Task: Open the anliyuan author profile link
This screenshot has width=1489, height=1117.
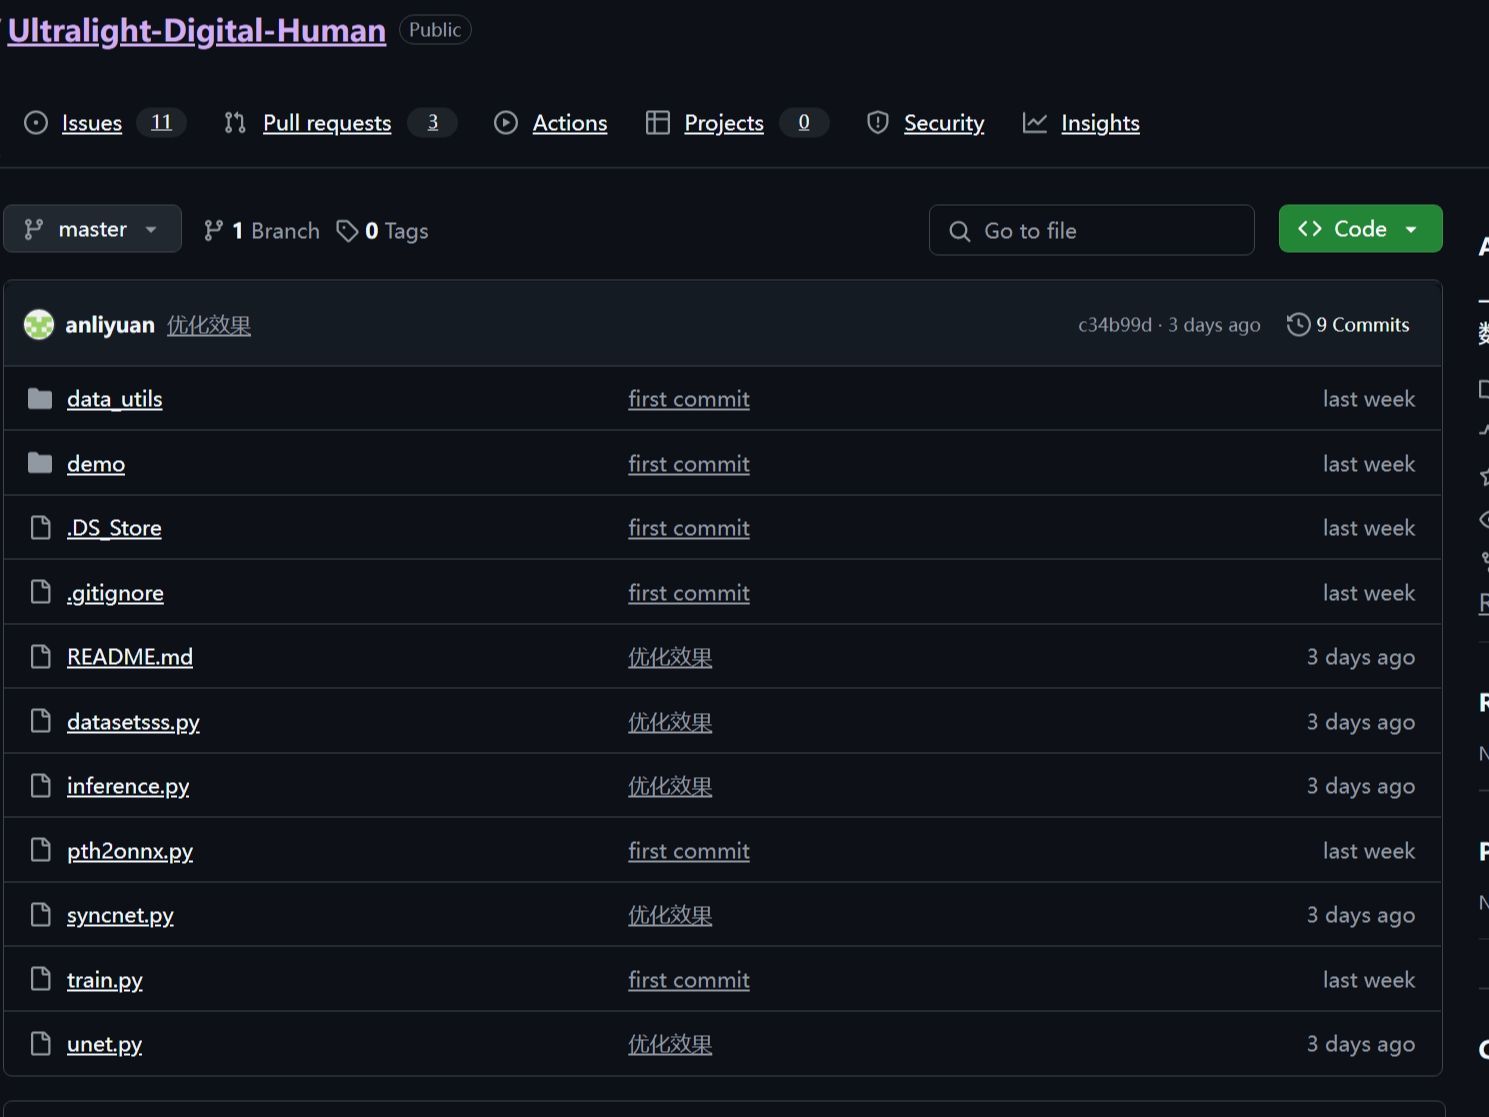Action: pyautogui.click(x=110, y=325)
